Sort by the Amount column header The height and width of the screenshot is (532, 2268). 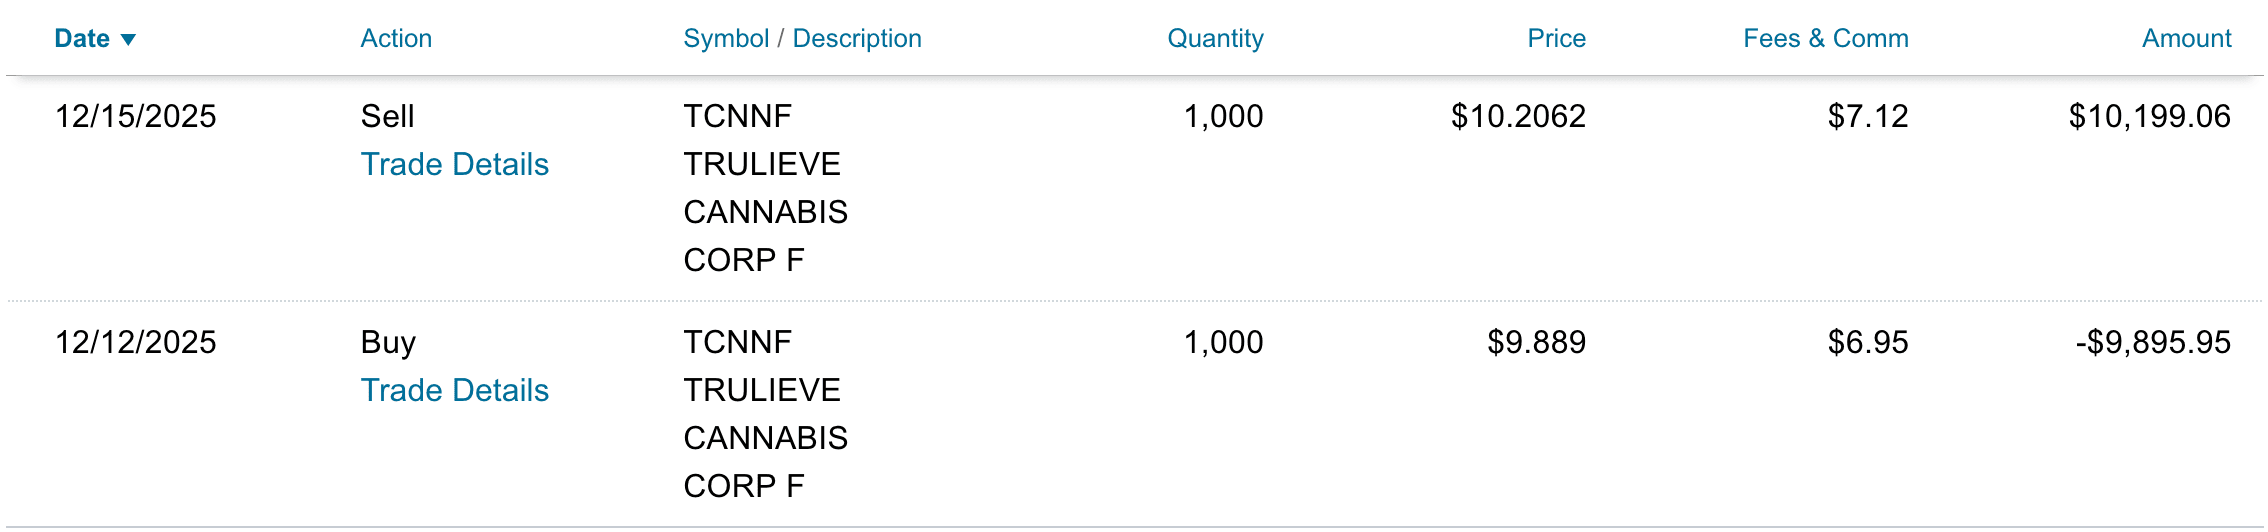[x=2186, y=39]
